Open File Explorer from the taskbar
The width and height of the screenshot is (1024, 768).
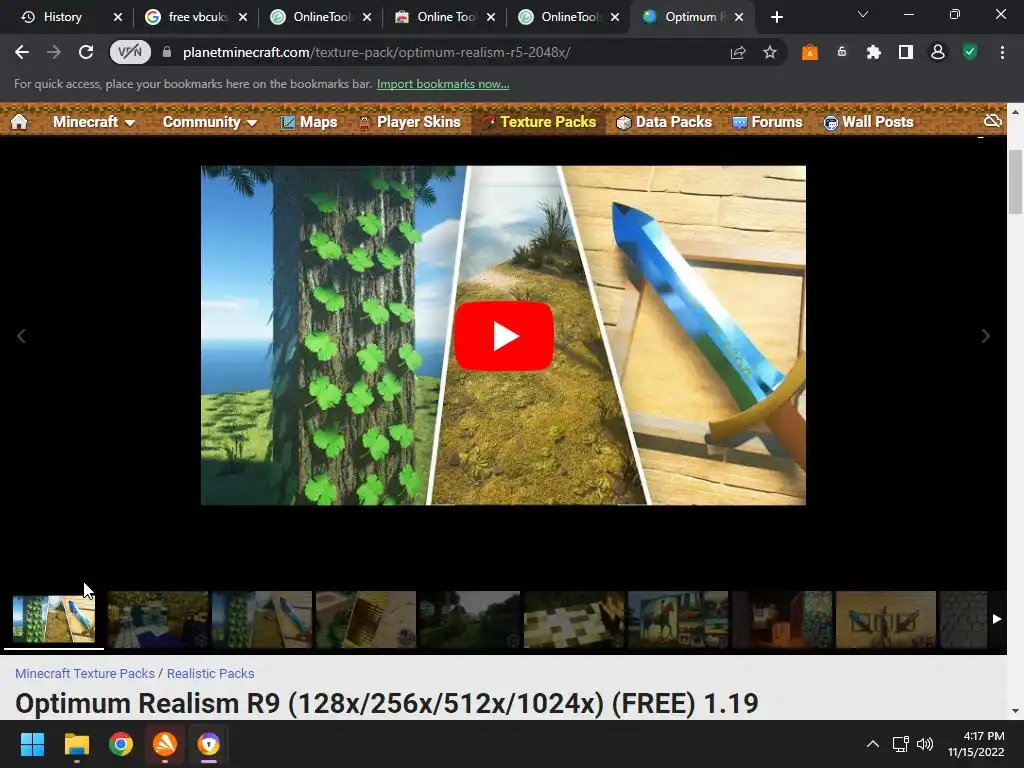coord(76,744)
